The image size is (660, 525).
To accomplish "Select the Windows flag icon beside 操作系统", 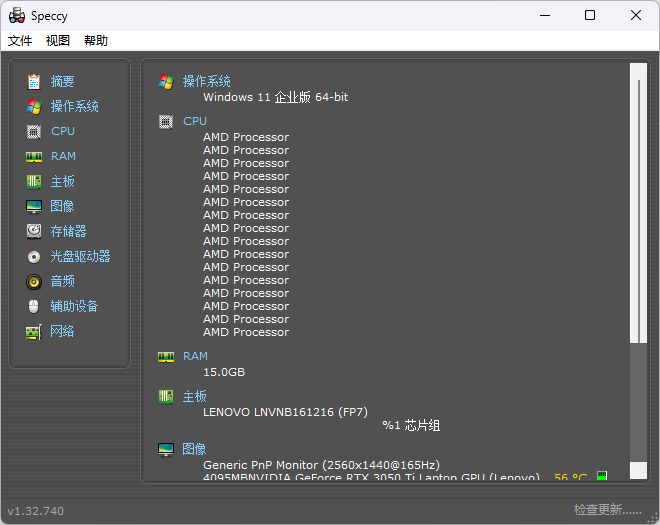I will click(34, 106).
